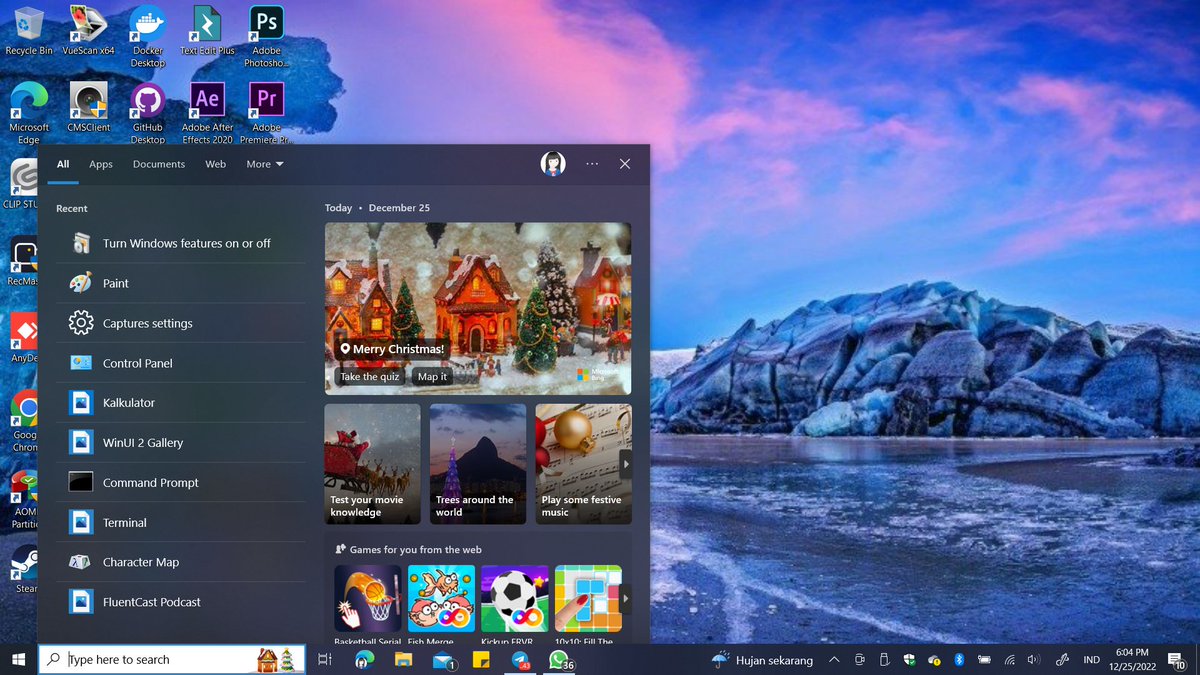
Task: Launch Command Prompt from recent list
Action: [181, 482]
